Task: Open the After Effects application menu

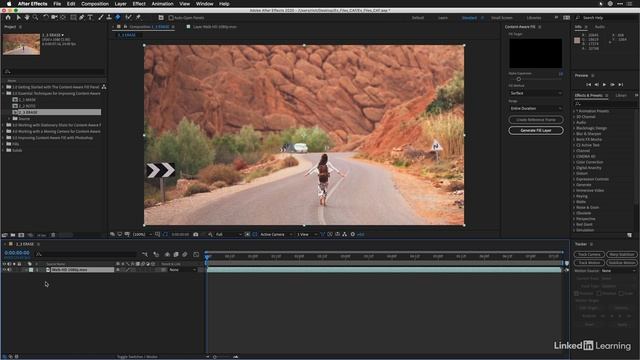Action: pyautogui.click(x=33, y=4)
